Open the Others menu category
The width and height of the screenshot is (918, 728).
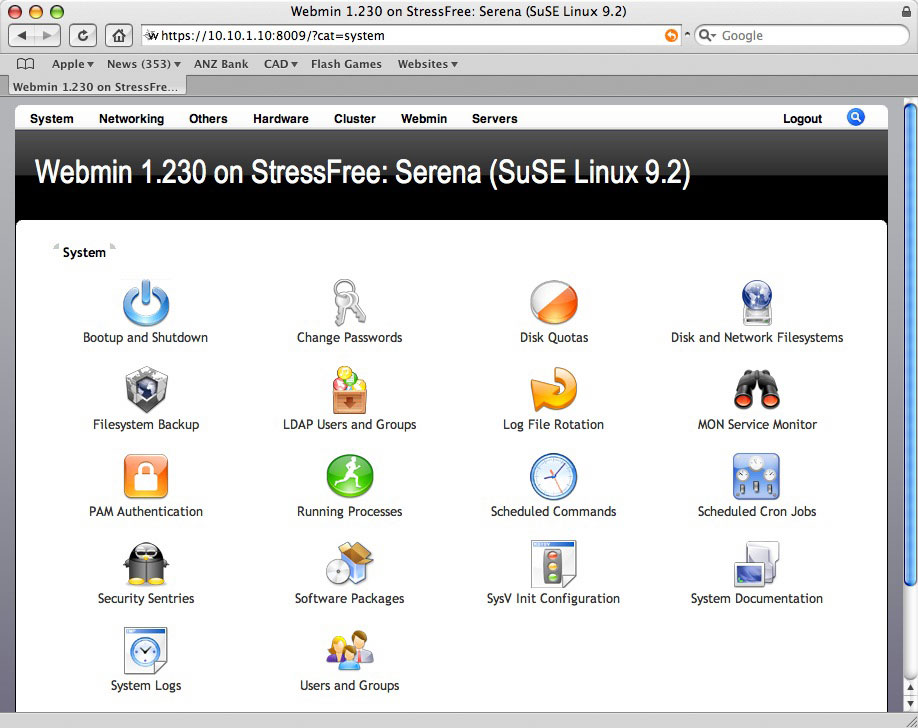[208, 118]
